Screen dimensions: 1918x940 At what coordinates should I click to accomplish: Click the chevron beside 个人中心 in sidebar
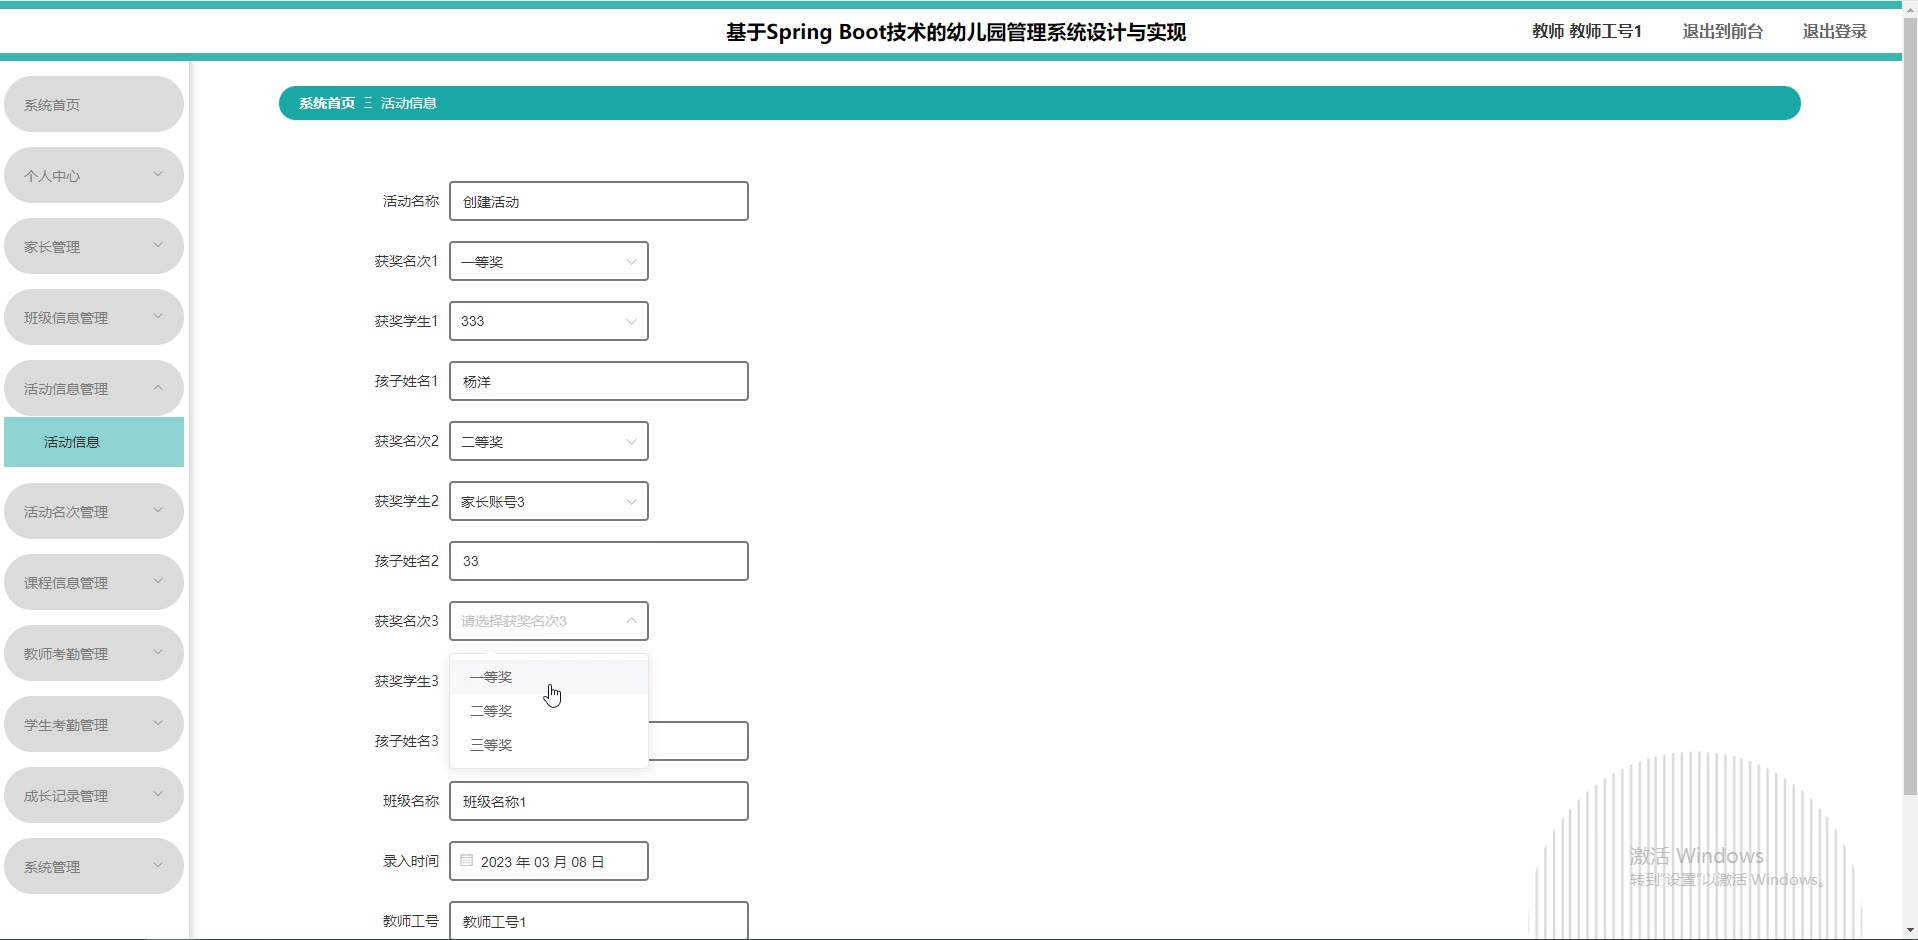158,175
